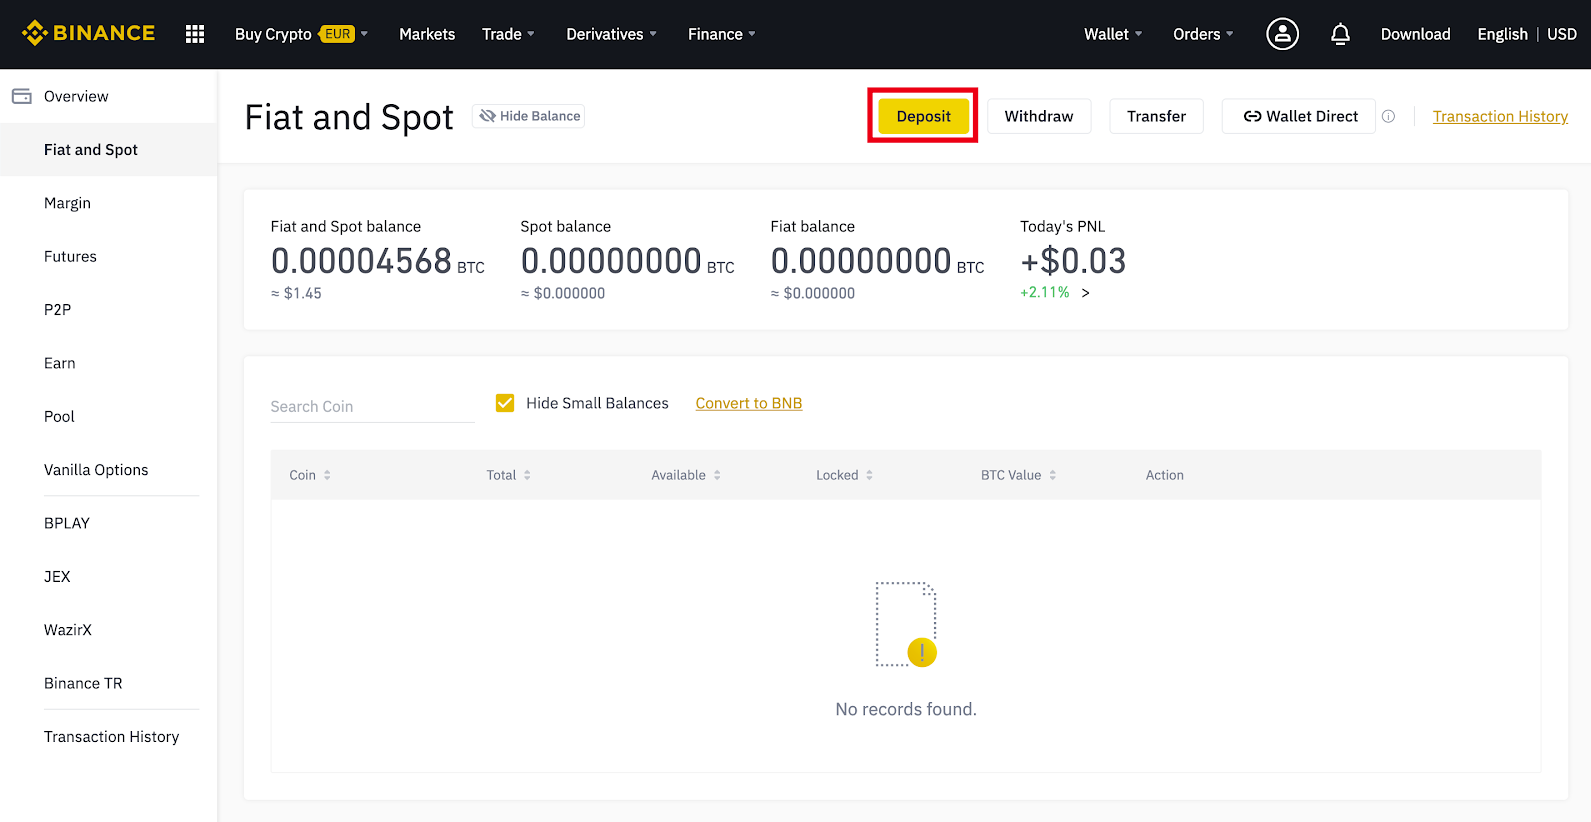Click the +2.11% PNL percentage

pos(1044,292)
